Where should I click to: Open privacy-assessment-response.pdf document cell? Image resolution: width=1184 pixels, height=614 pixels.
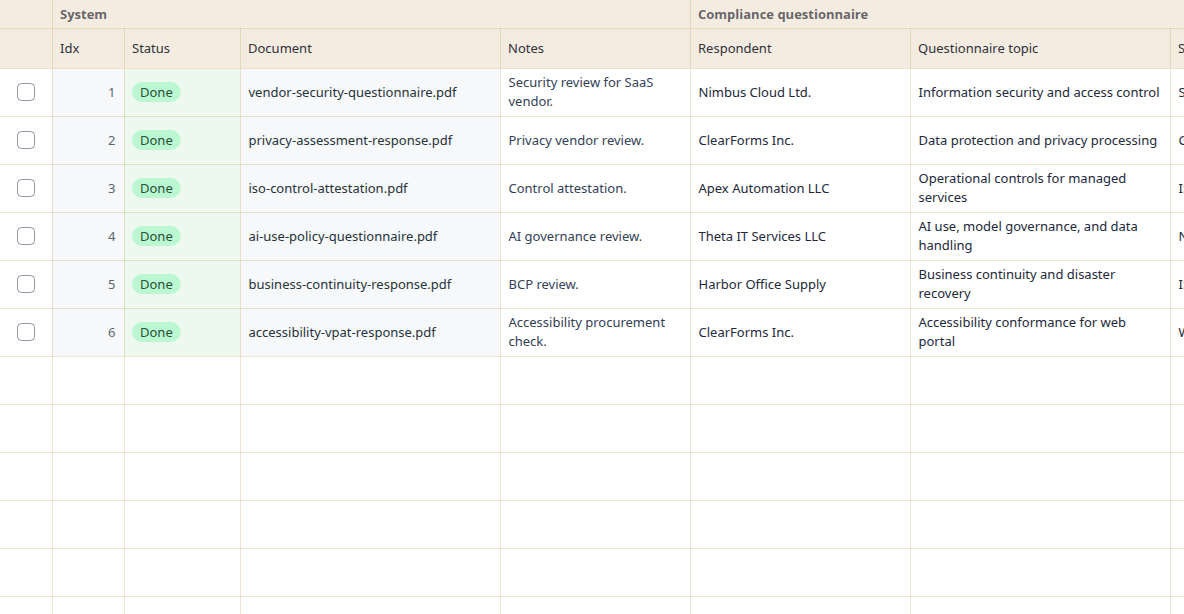pyautogui.click(x=370, y=140)
